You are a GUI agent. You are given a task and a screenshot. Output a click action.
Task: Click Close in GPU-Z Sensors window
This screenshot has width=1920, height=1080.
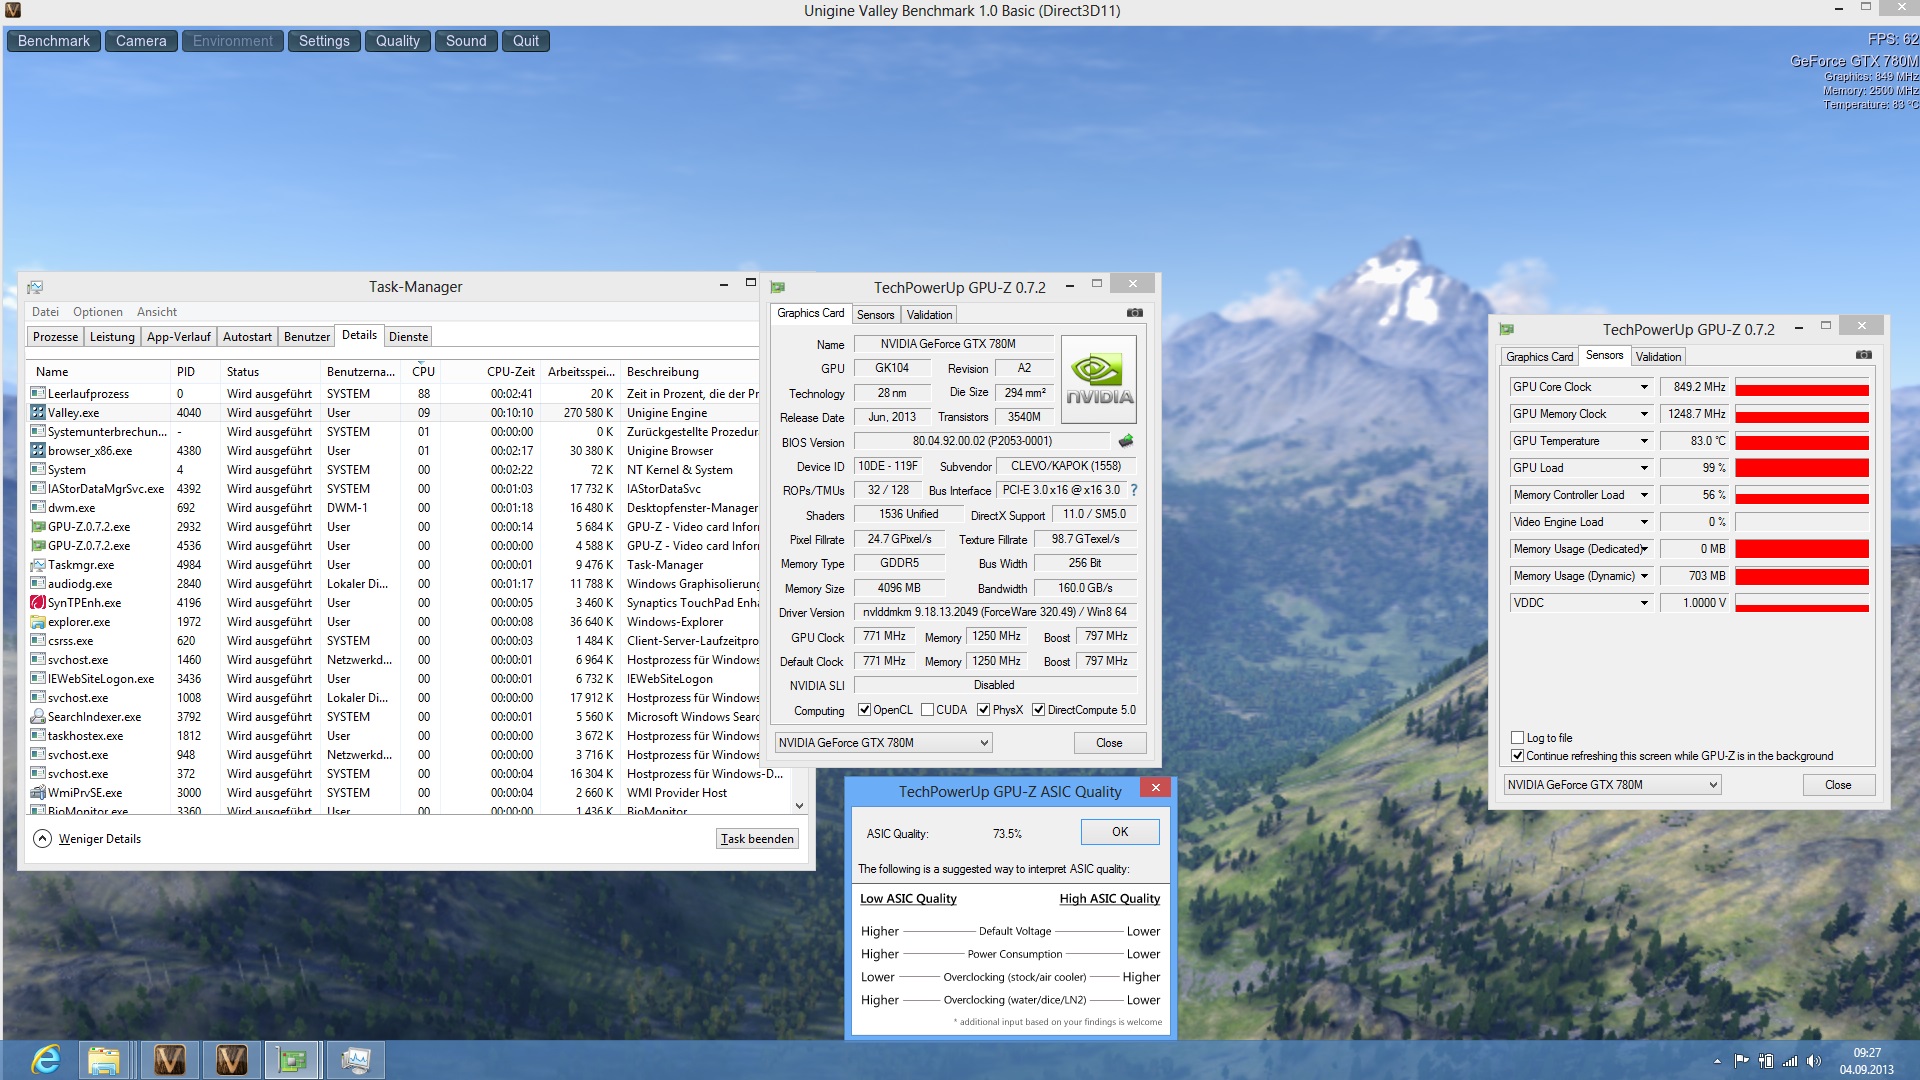pyautogui.click(x=1838, y=785)
